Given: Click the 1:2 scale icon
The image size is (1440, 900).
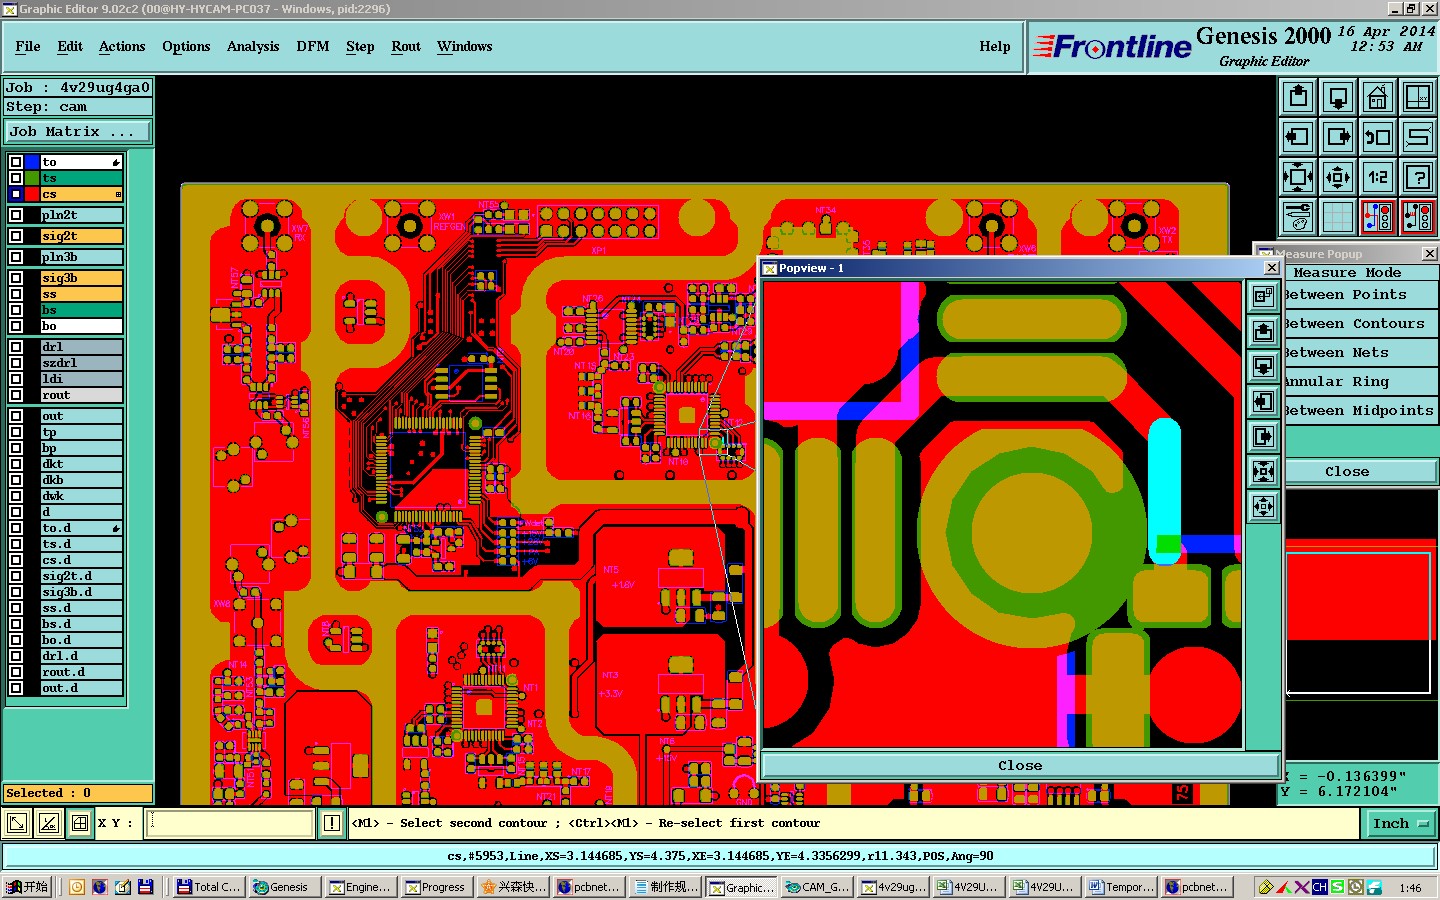Looking at the screenshot, I should point(1378,177).
